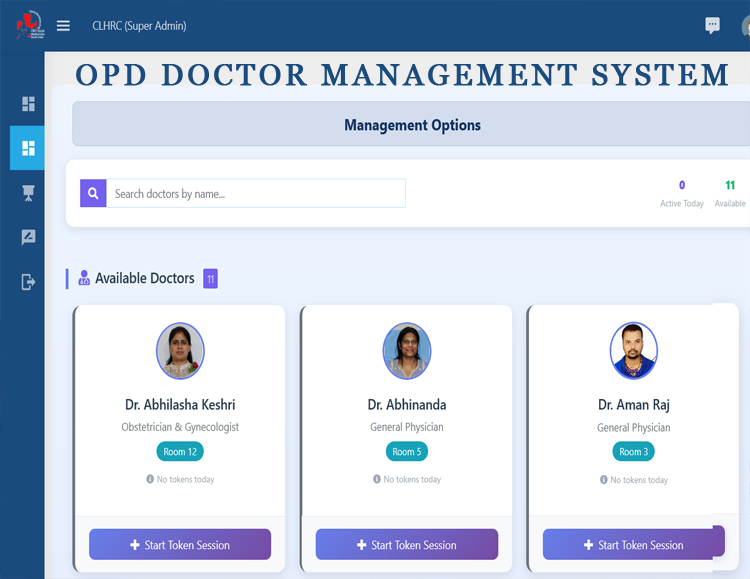Start Token Session for Dr. Abhinanda
Screen dimensions: 750x579
click(407, 545)
